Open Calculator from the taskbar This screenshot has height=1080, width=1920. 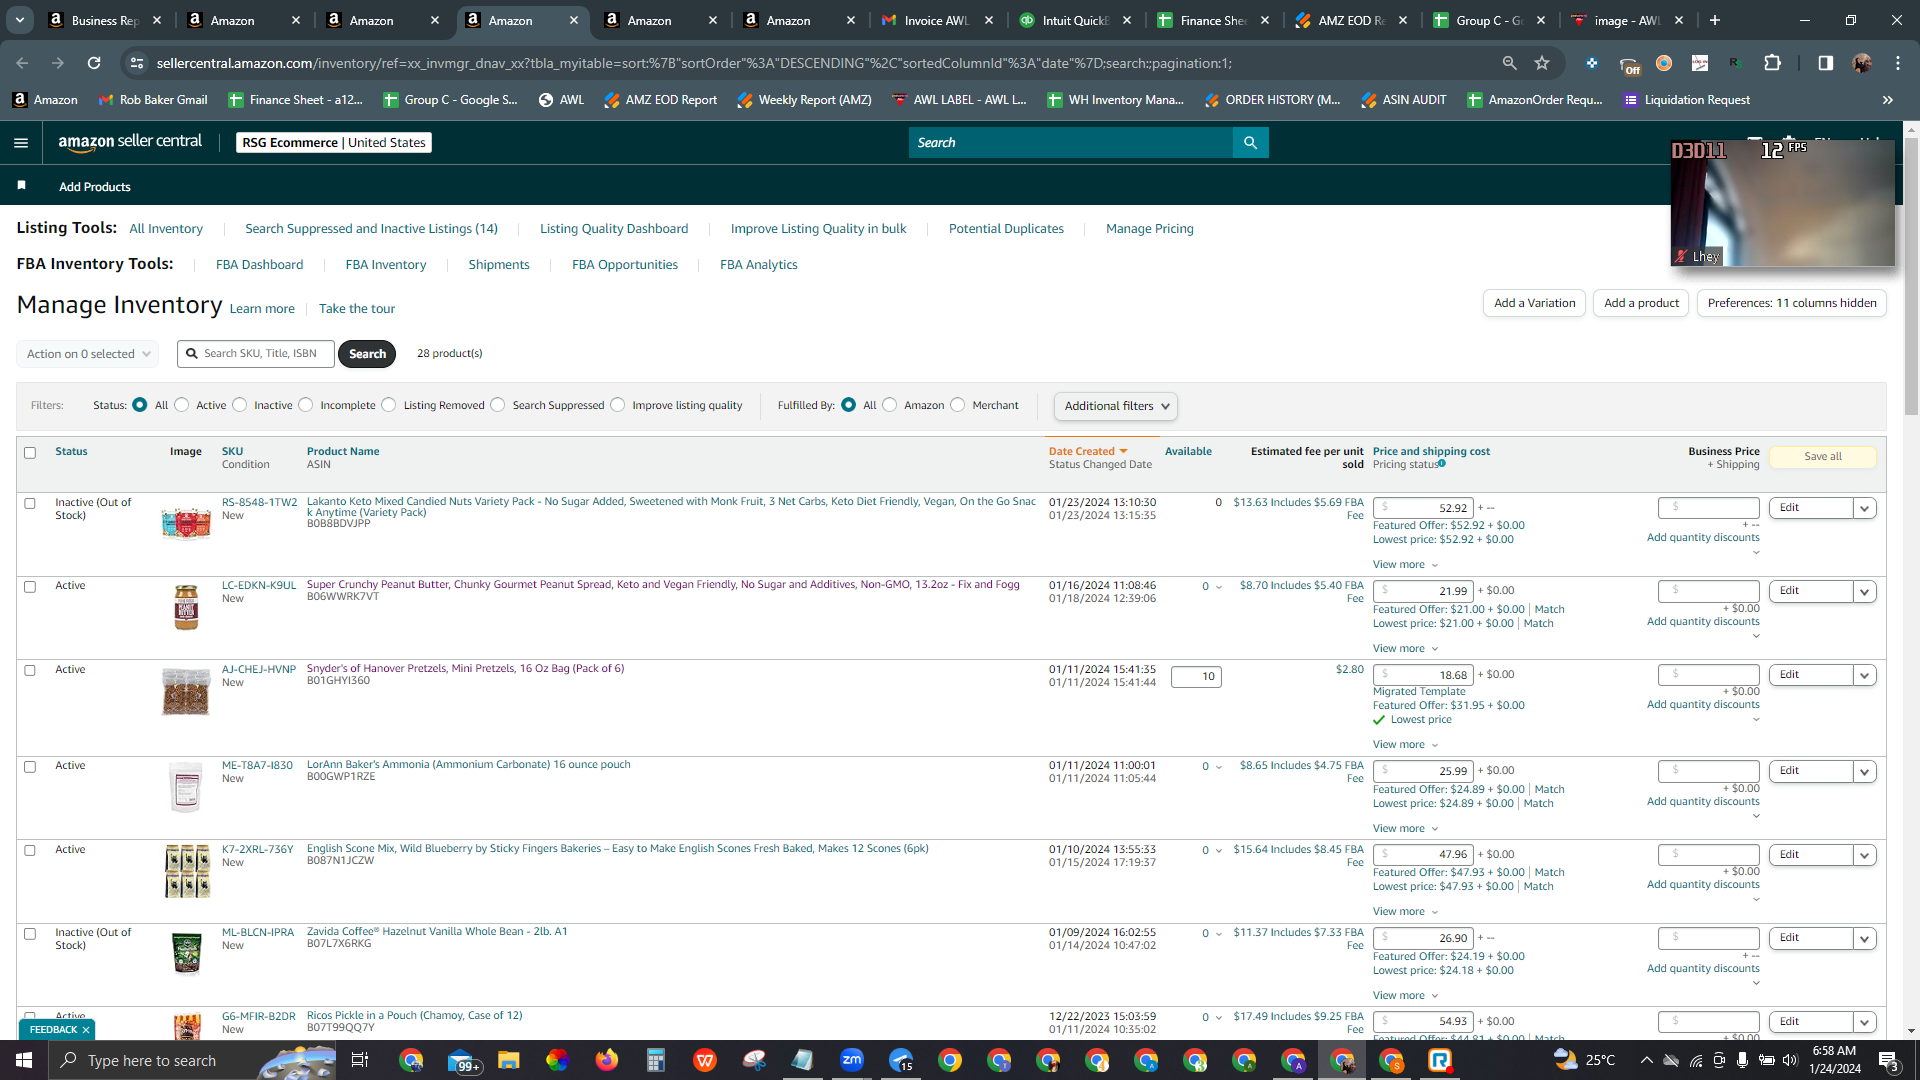pyautogui.click(x=655, y=1060)
